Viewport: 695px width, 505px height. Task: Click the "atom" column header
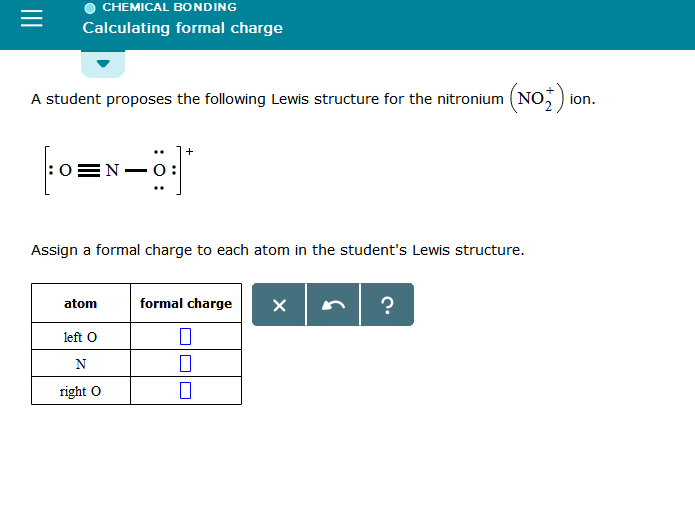[81, 303]
